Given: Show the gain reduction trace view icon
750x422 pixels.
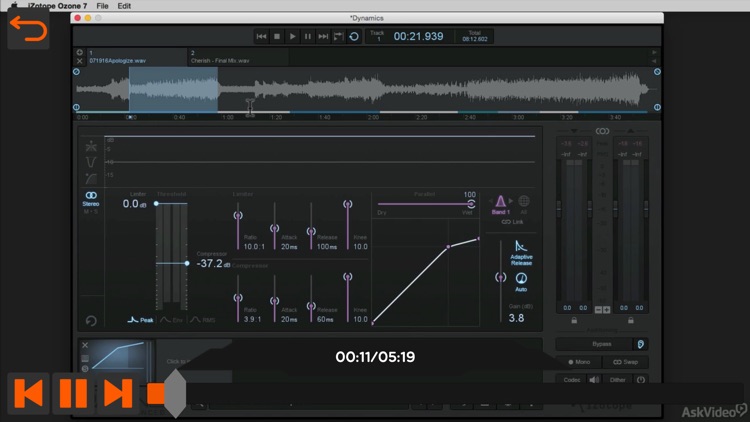Looking at the screenshot, I should coord(91,146).
